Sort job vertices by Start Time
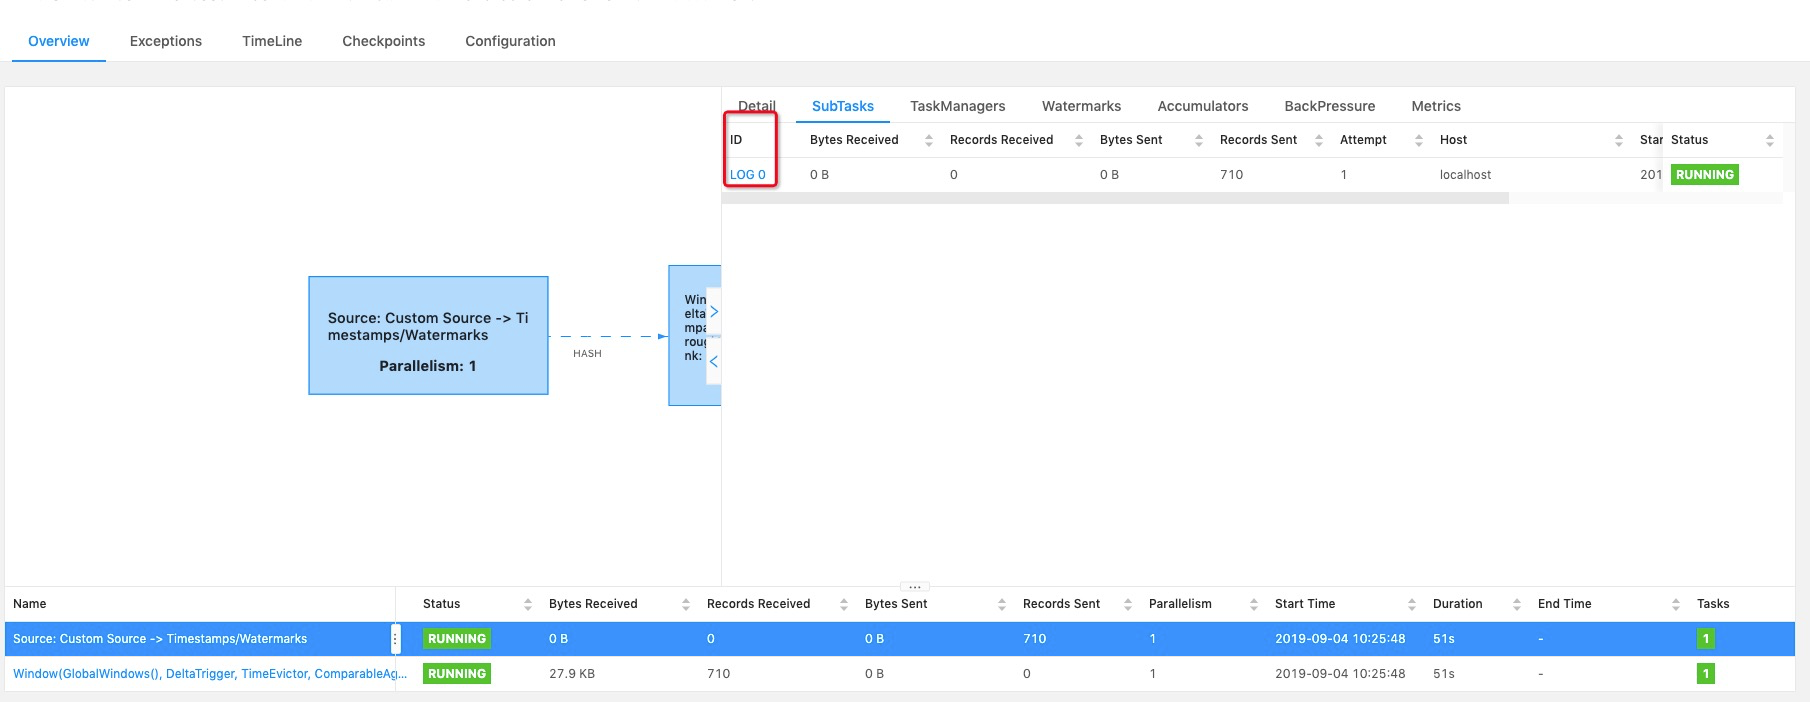This screenshot has width=1810, height=702. 1412,604
